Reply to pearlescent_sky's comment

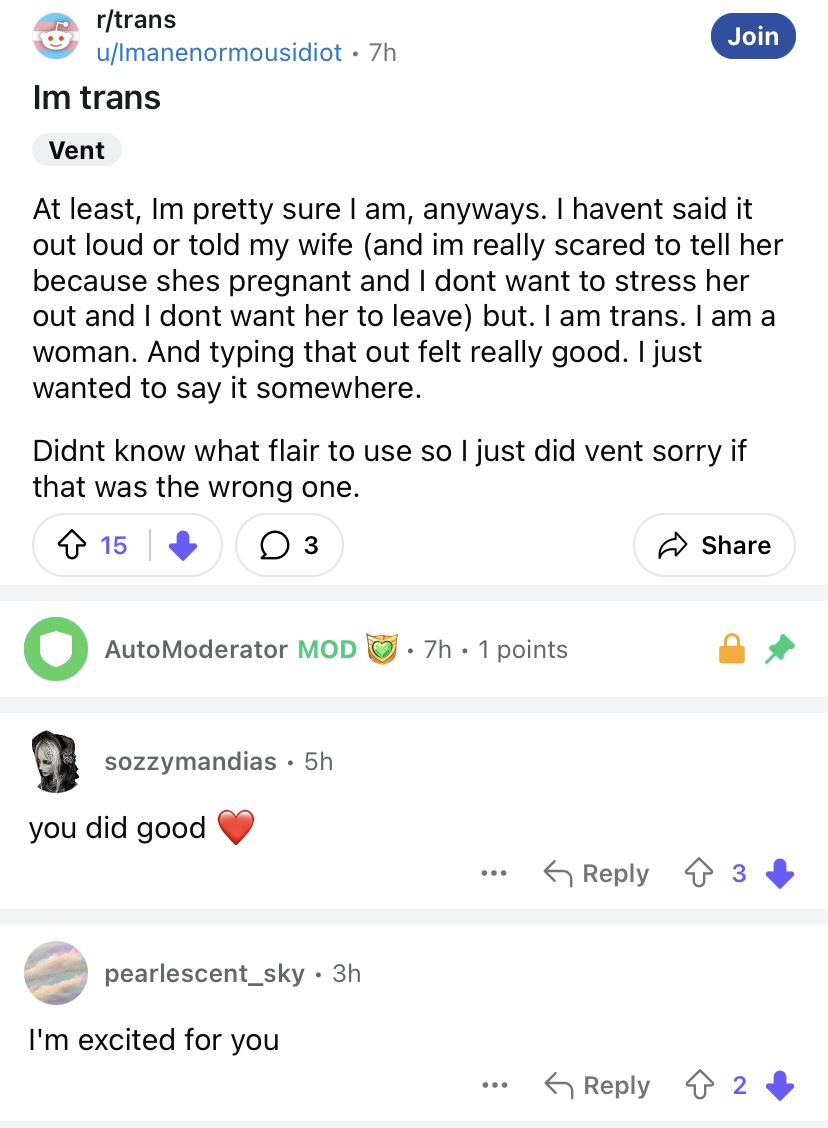pos(597,1085)
